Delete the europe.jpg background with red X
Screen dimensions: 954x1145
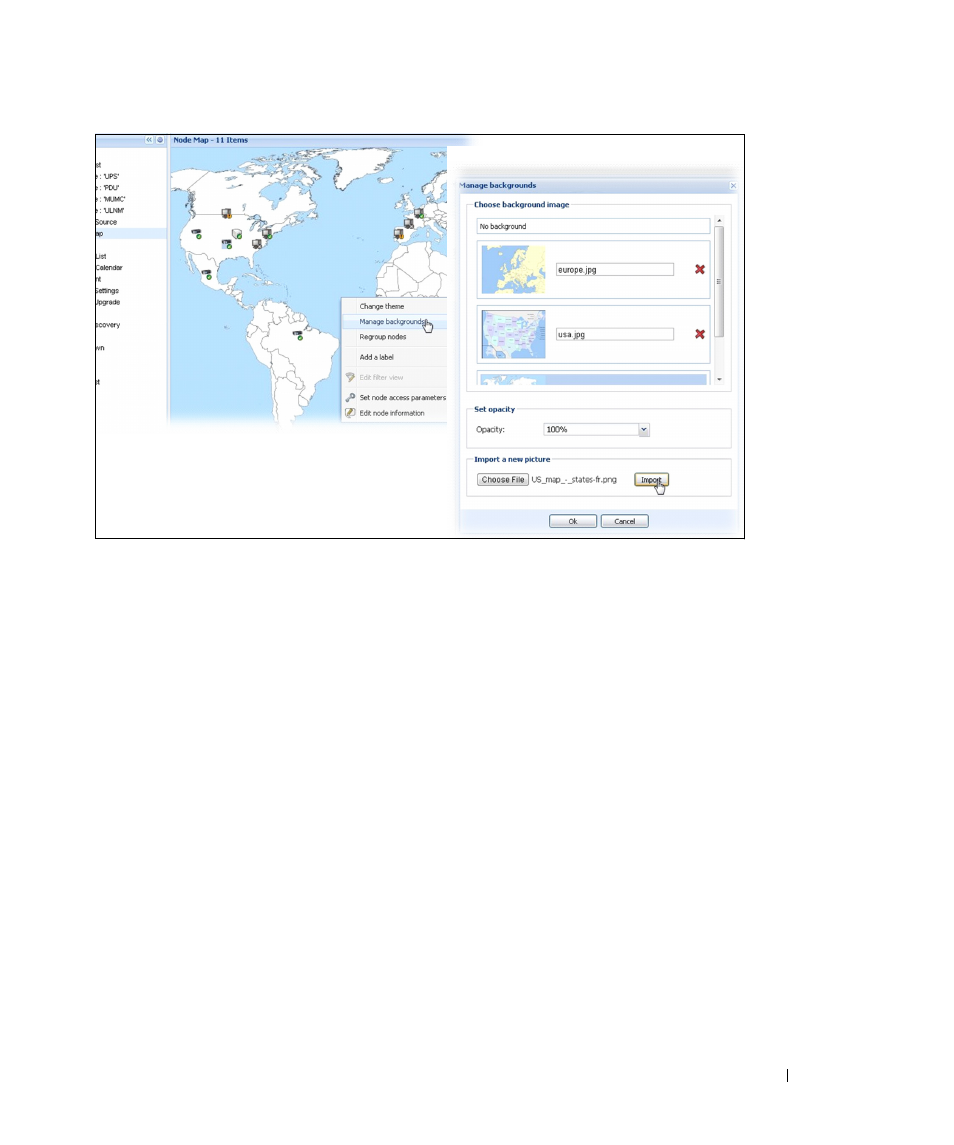tap(700, 269)
